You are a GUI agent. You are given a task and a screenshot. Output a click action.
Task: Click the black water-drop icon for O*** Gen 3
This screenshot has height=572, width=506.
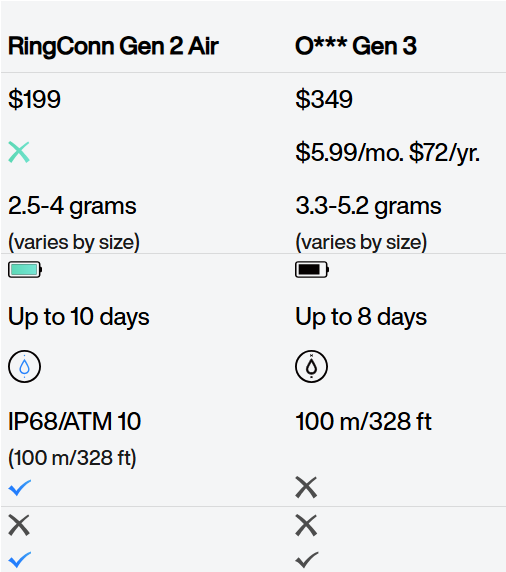click(311, 366)
